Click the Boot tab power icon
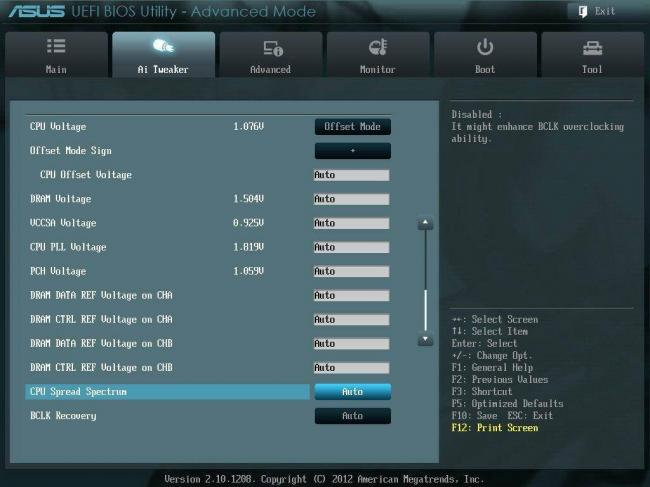 point(485,47)
